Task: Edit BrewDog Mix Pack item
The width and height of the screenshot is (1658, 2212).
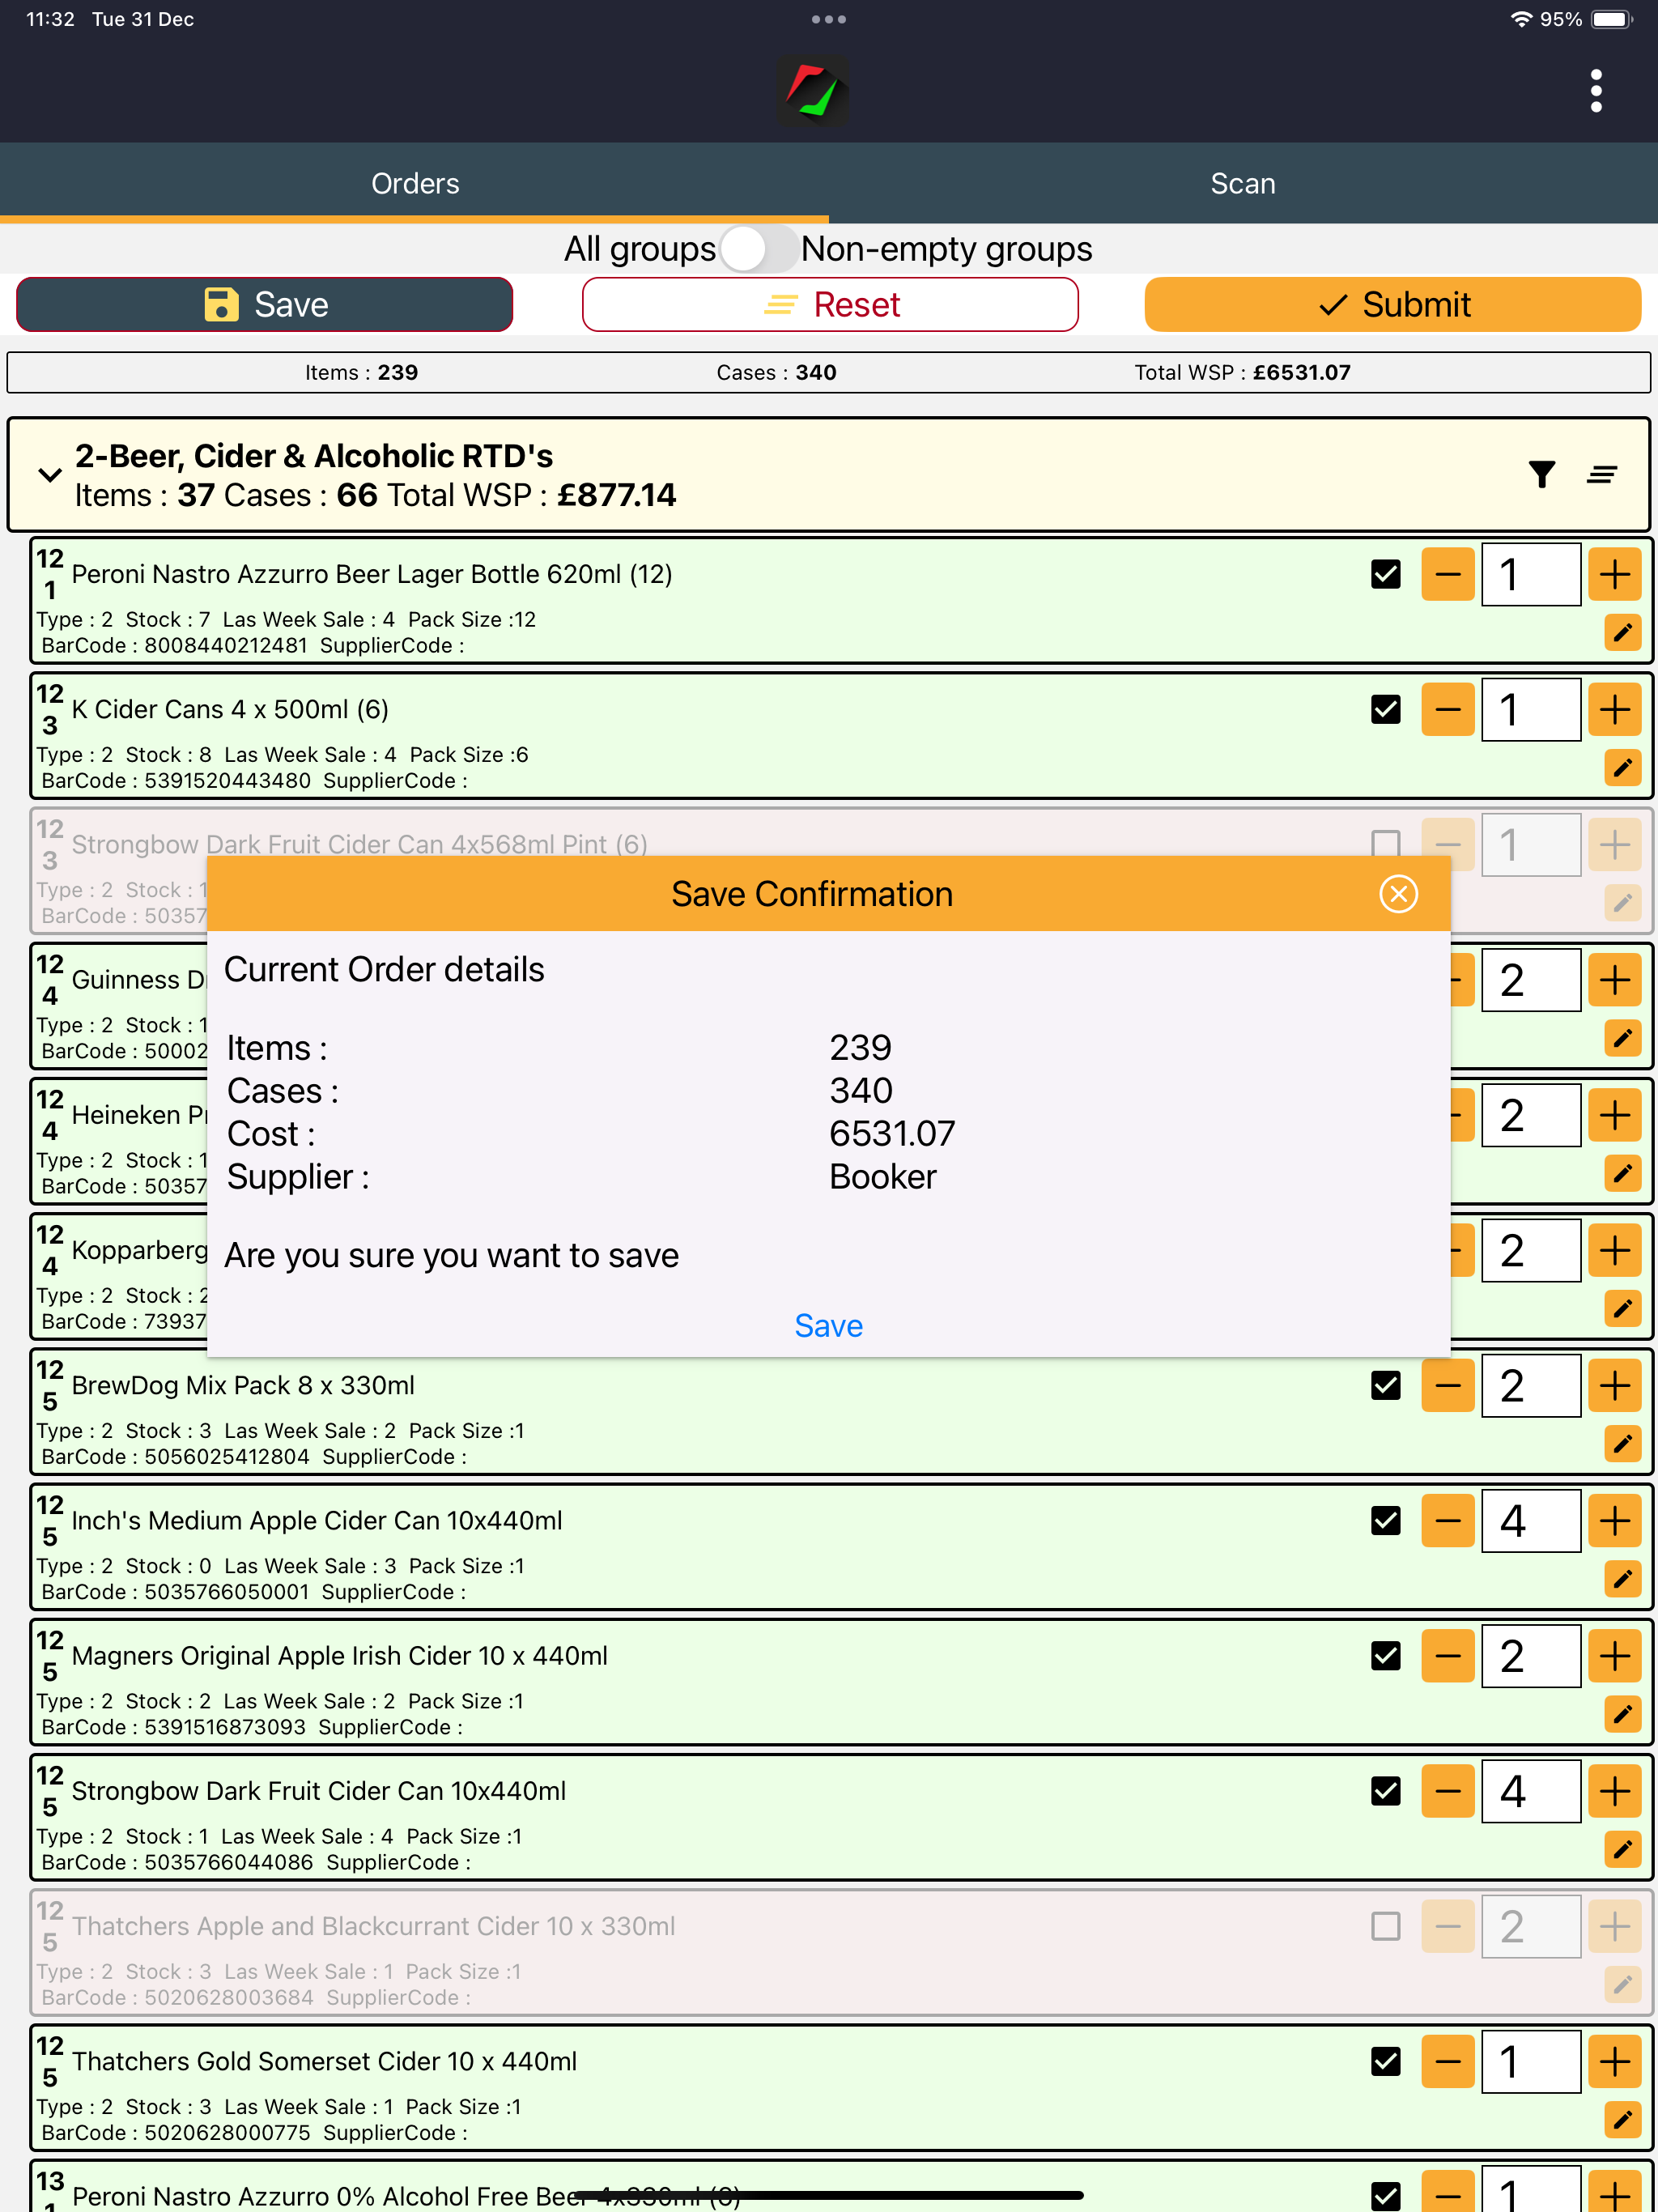Action: pyautogui.click(x=1622, y=1443)
